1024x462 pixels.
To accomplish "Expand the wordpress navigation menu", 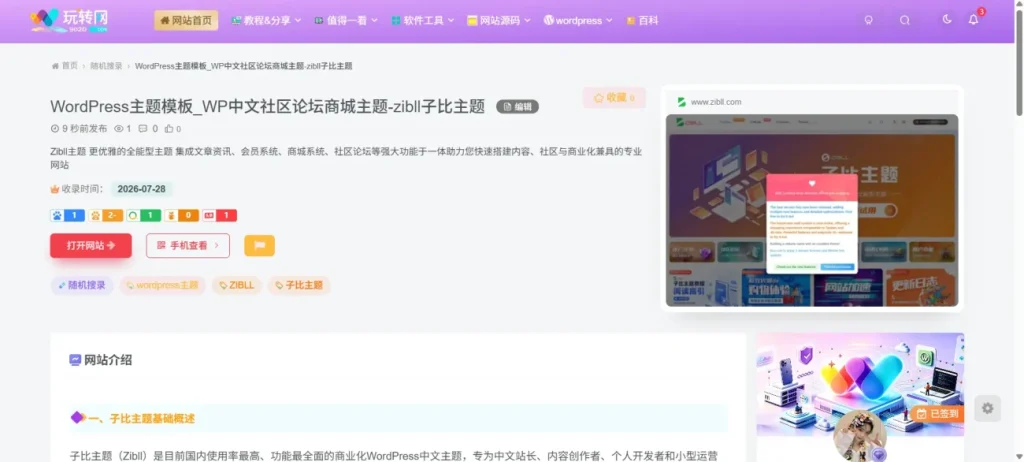I will pos(578,20).
